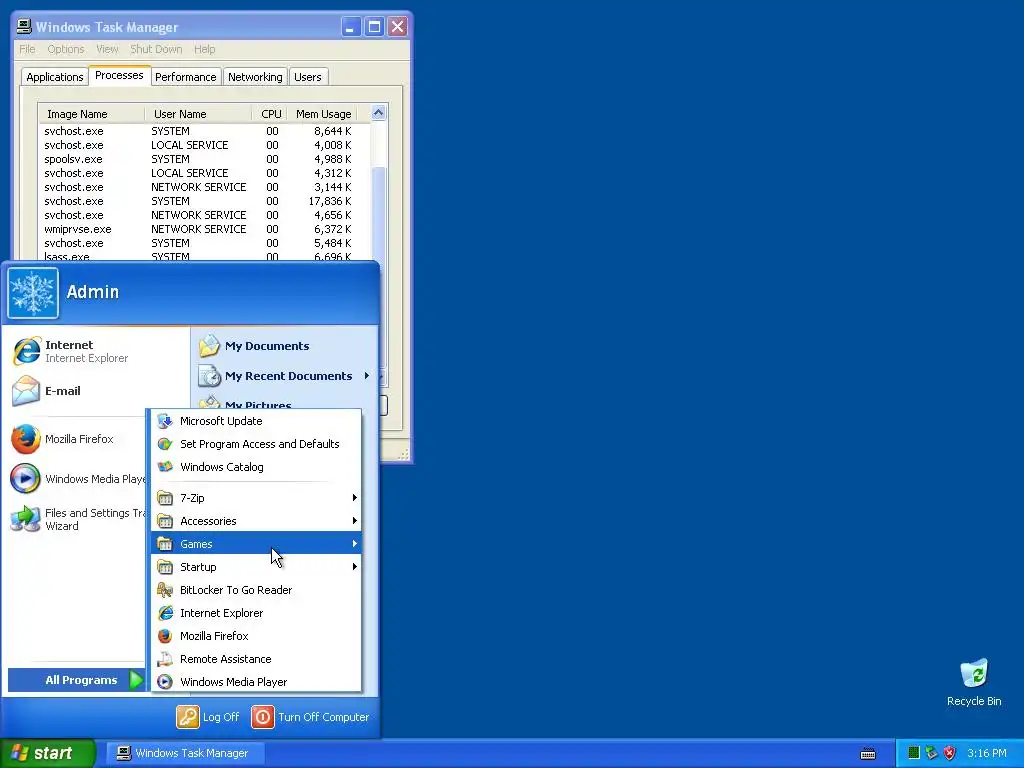
Task: Click the green CPU usage tray icon
Action: coord(914,753)
